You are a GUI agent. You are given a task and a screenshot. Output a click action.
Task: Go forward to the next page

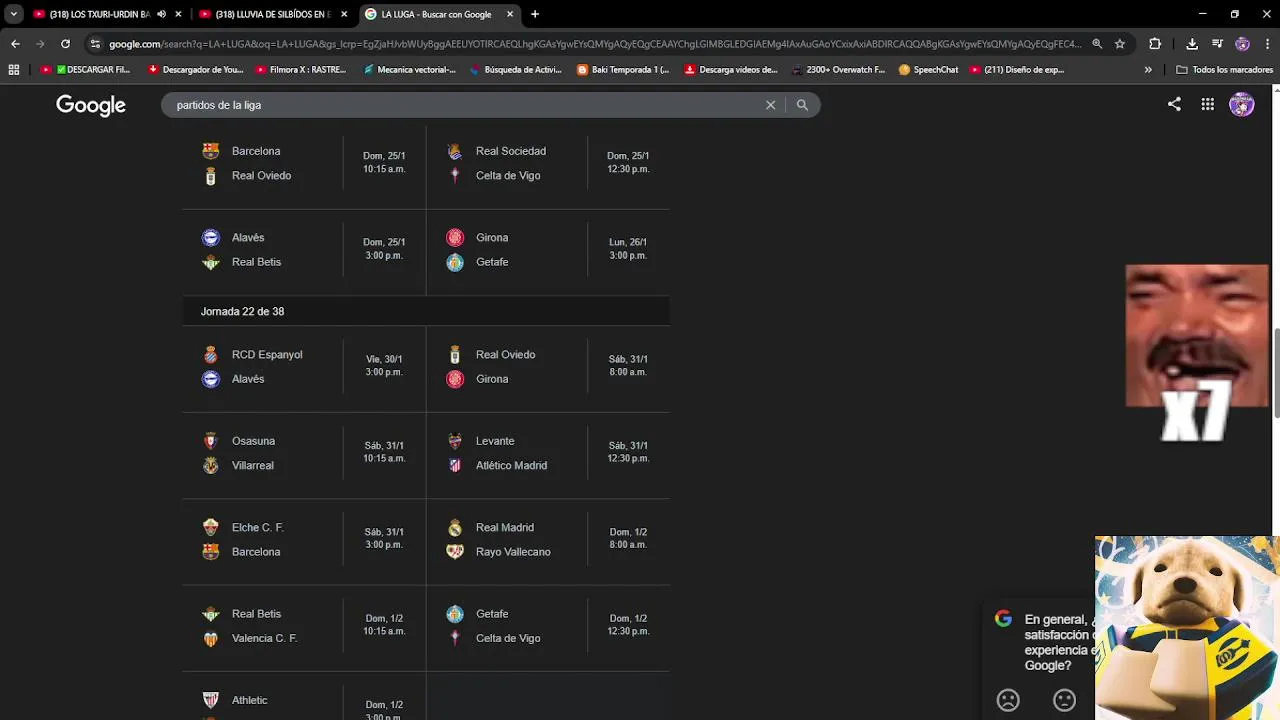click(x=40, y=44)
